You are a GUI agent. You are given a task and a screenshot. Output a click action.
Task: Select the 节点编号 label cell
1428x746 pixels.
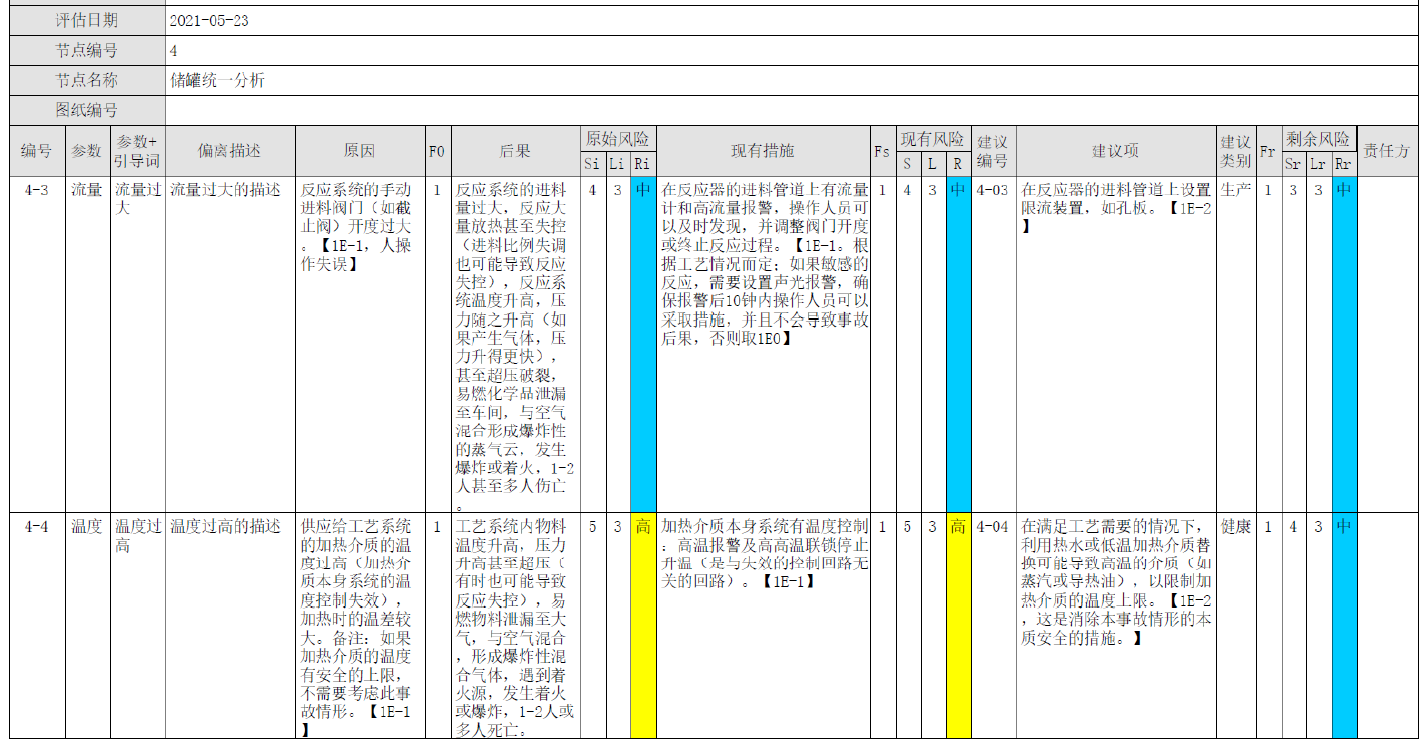tap(87, 50)
